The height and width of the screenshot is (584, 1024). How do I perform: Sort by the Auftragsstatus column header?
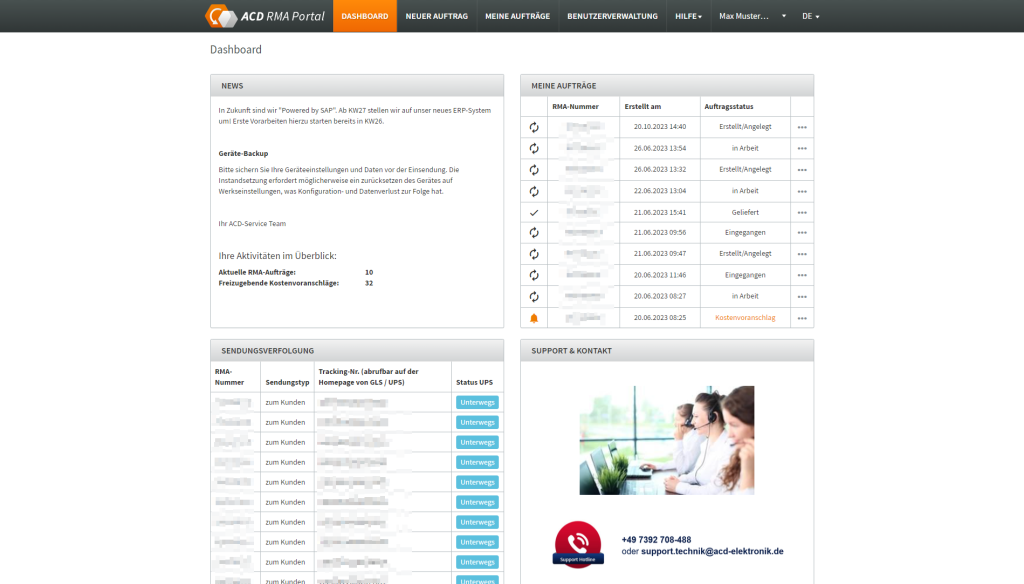point(728,106)
